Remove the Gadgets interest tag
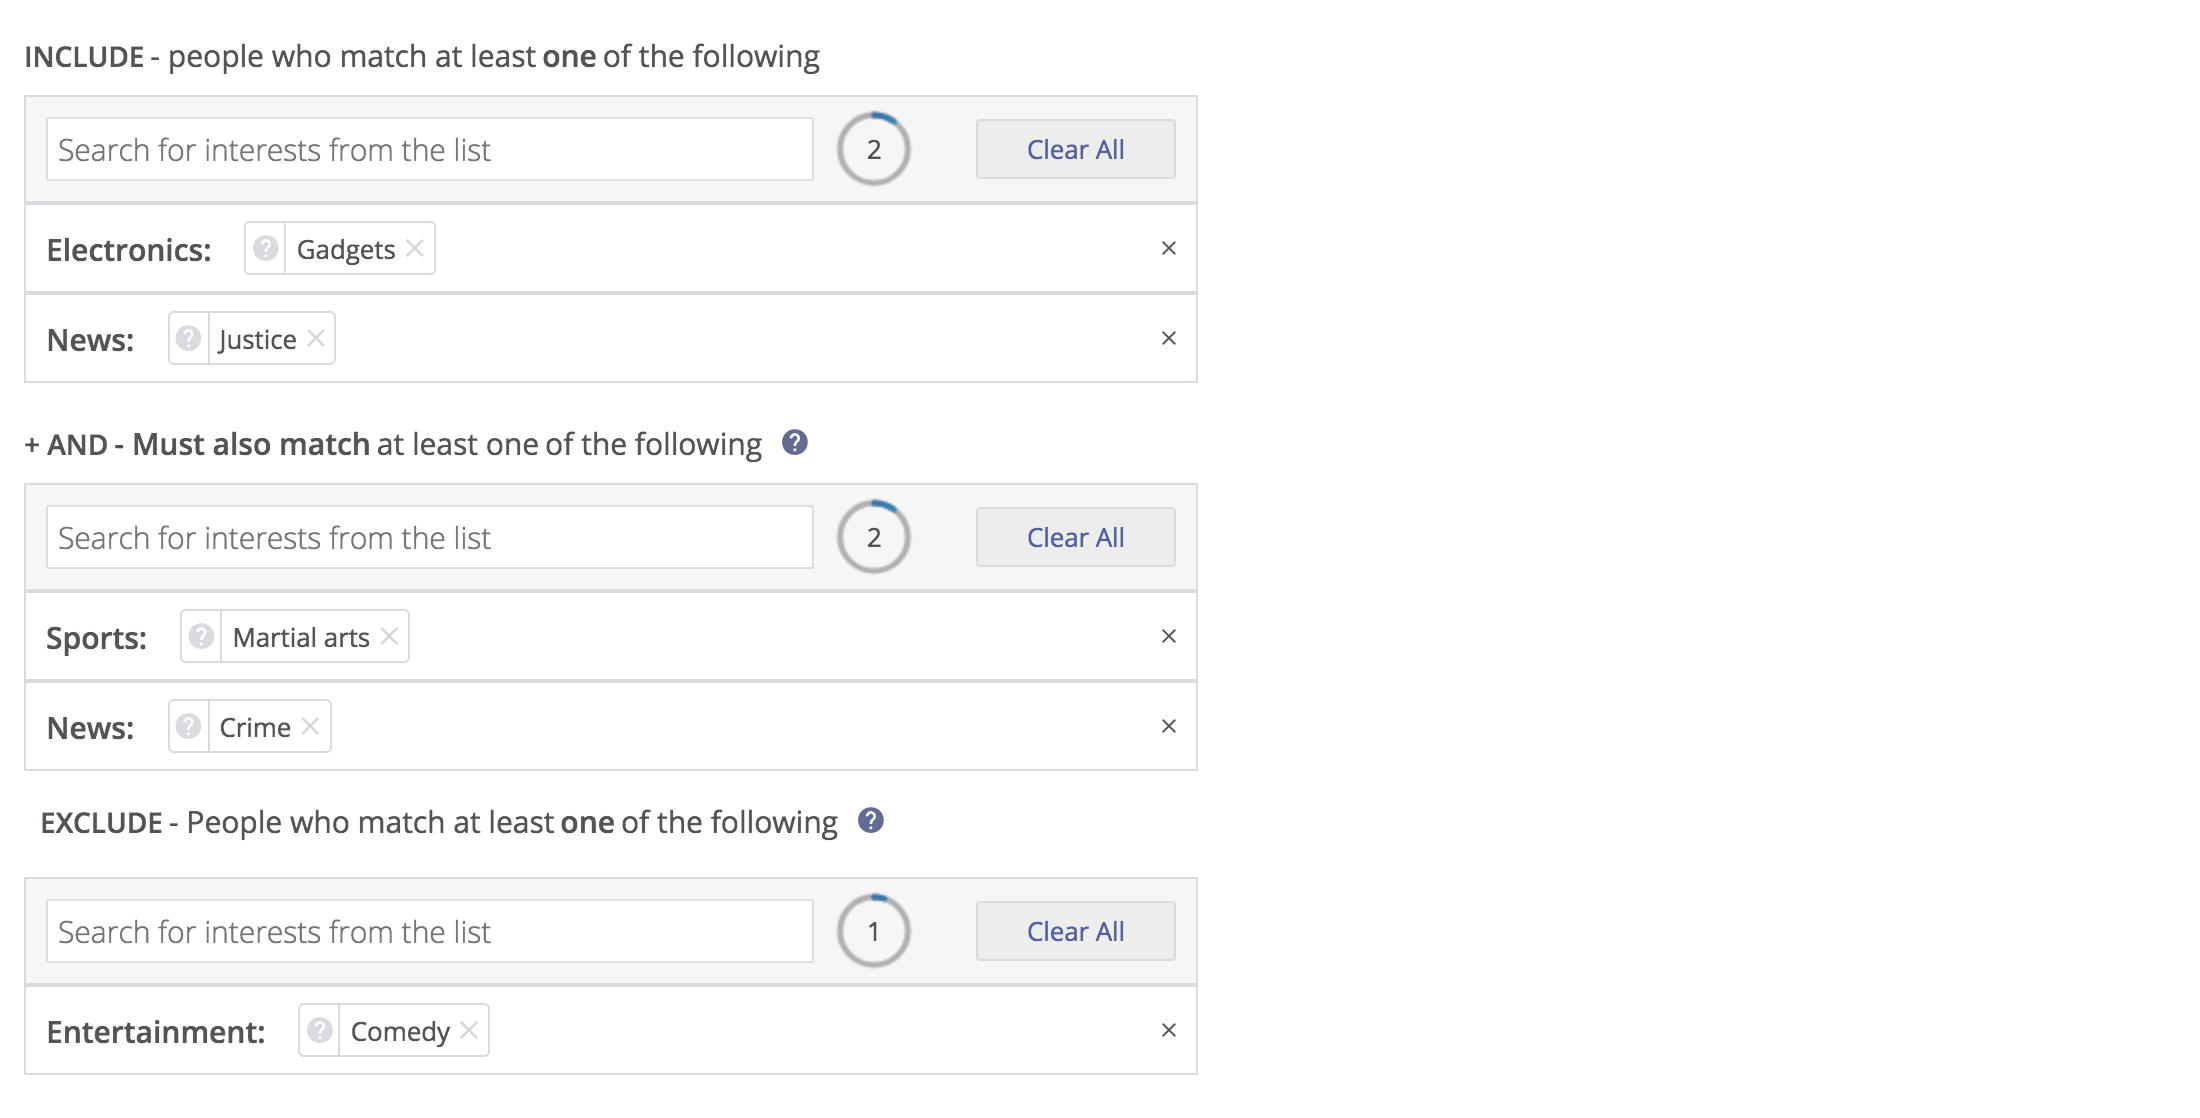This screenshot has height=1118, width=2200. (x=415, y=248)
